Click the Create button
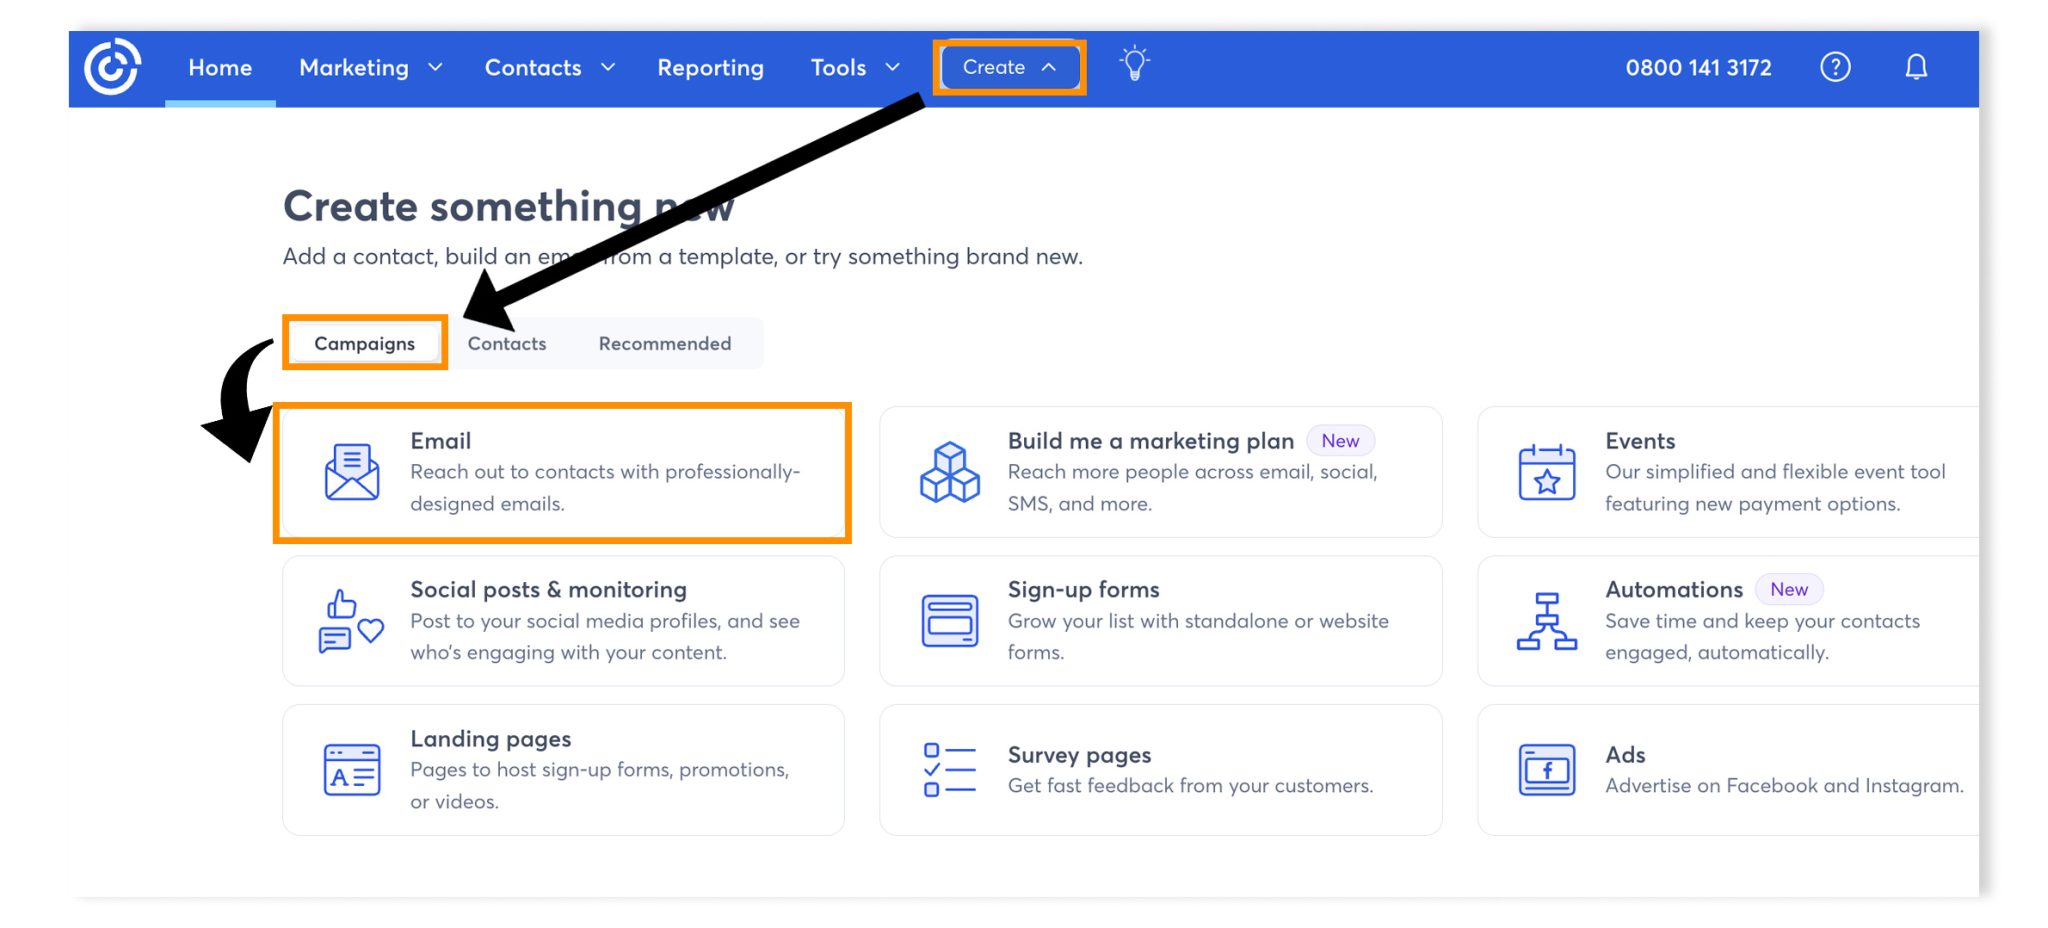 pyautogui.click(x=1008, y=67)
